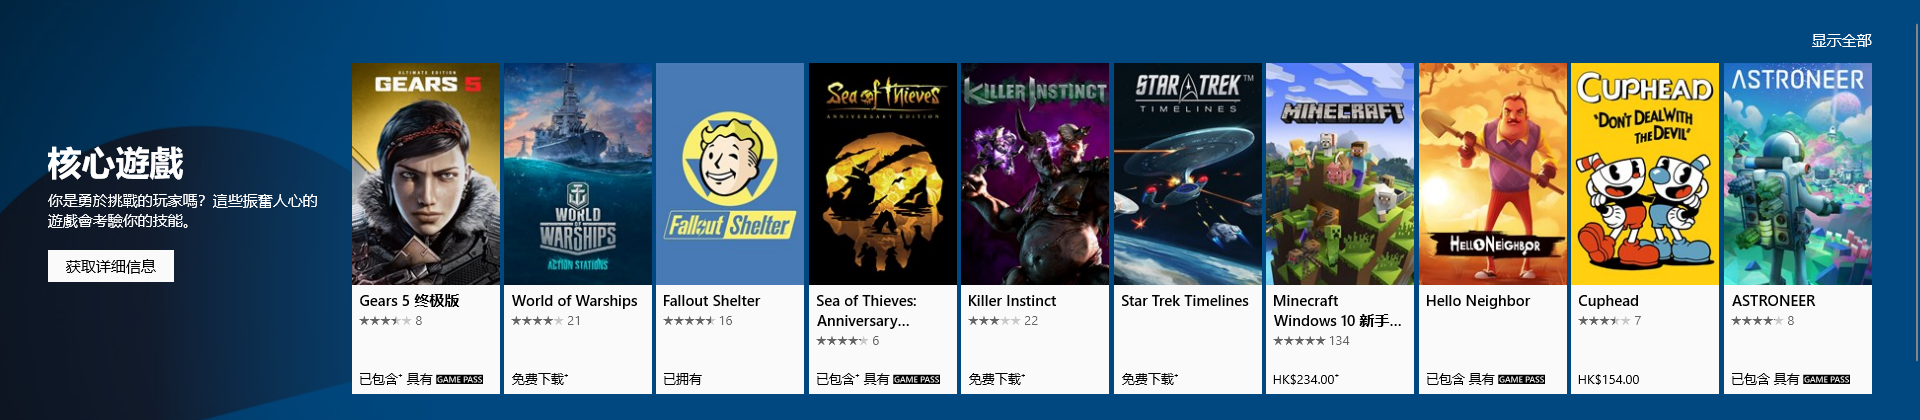Click the Game Pass badge under Gears 5

[460, 380]
